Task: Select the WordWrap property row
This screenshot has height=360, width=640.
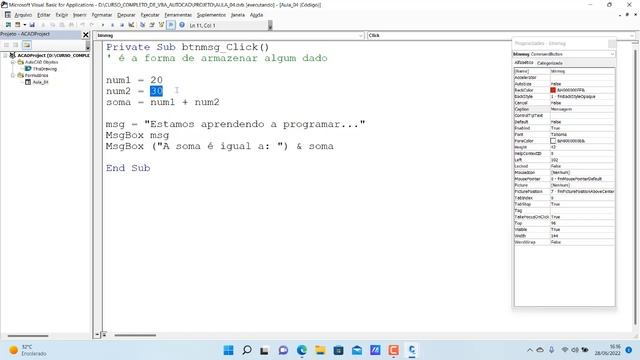Action: (564, 242)
